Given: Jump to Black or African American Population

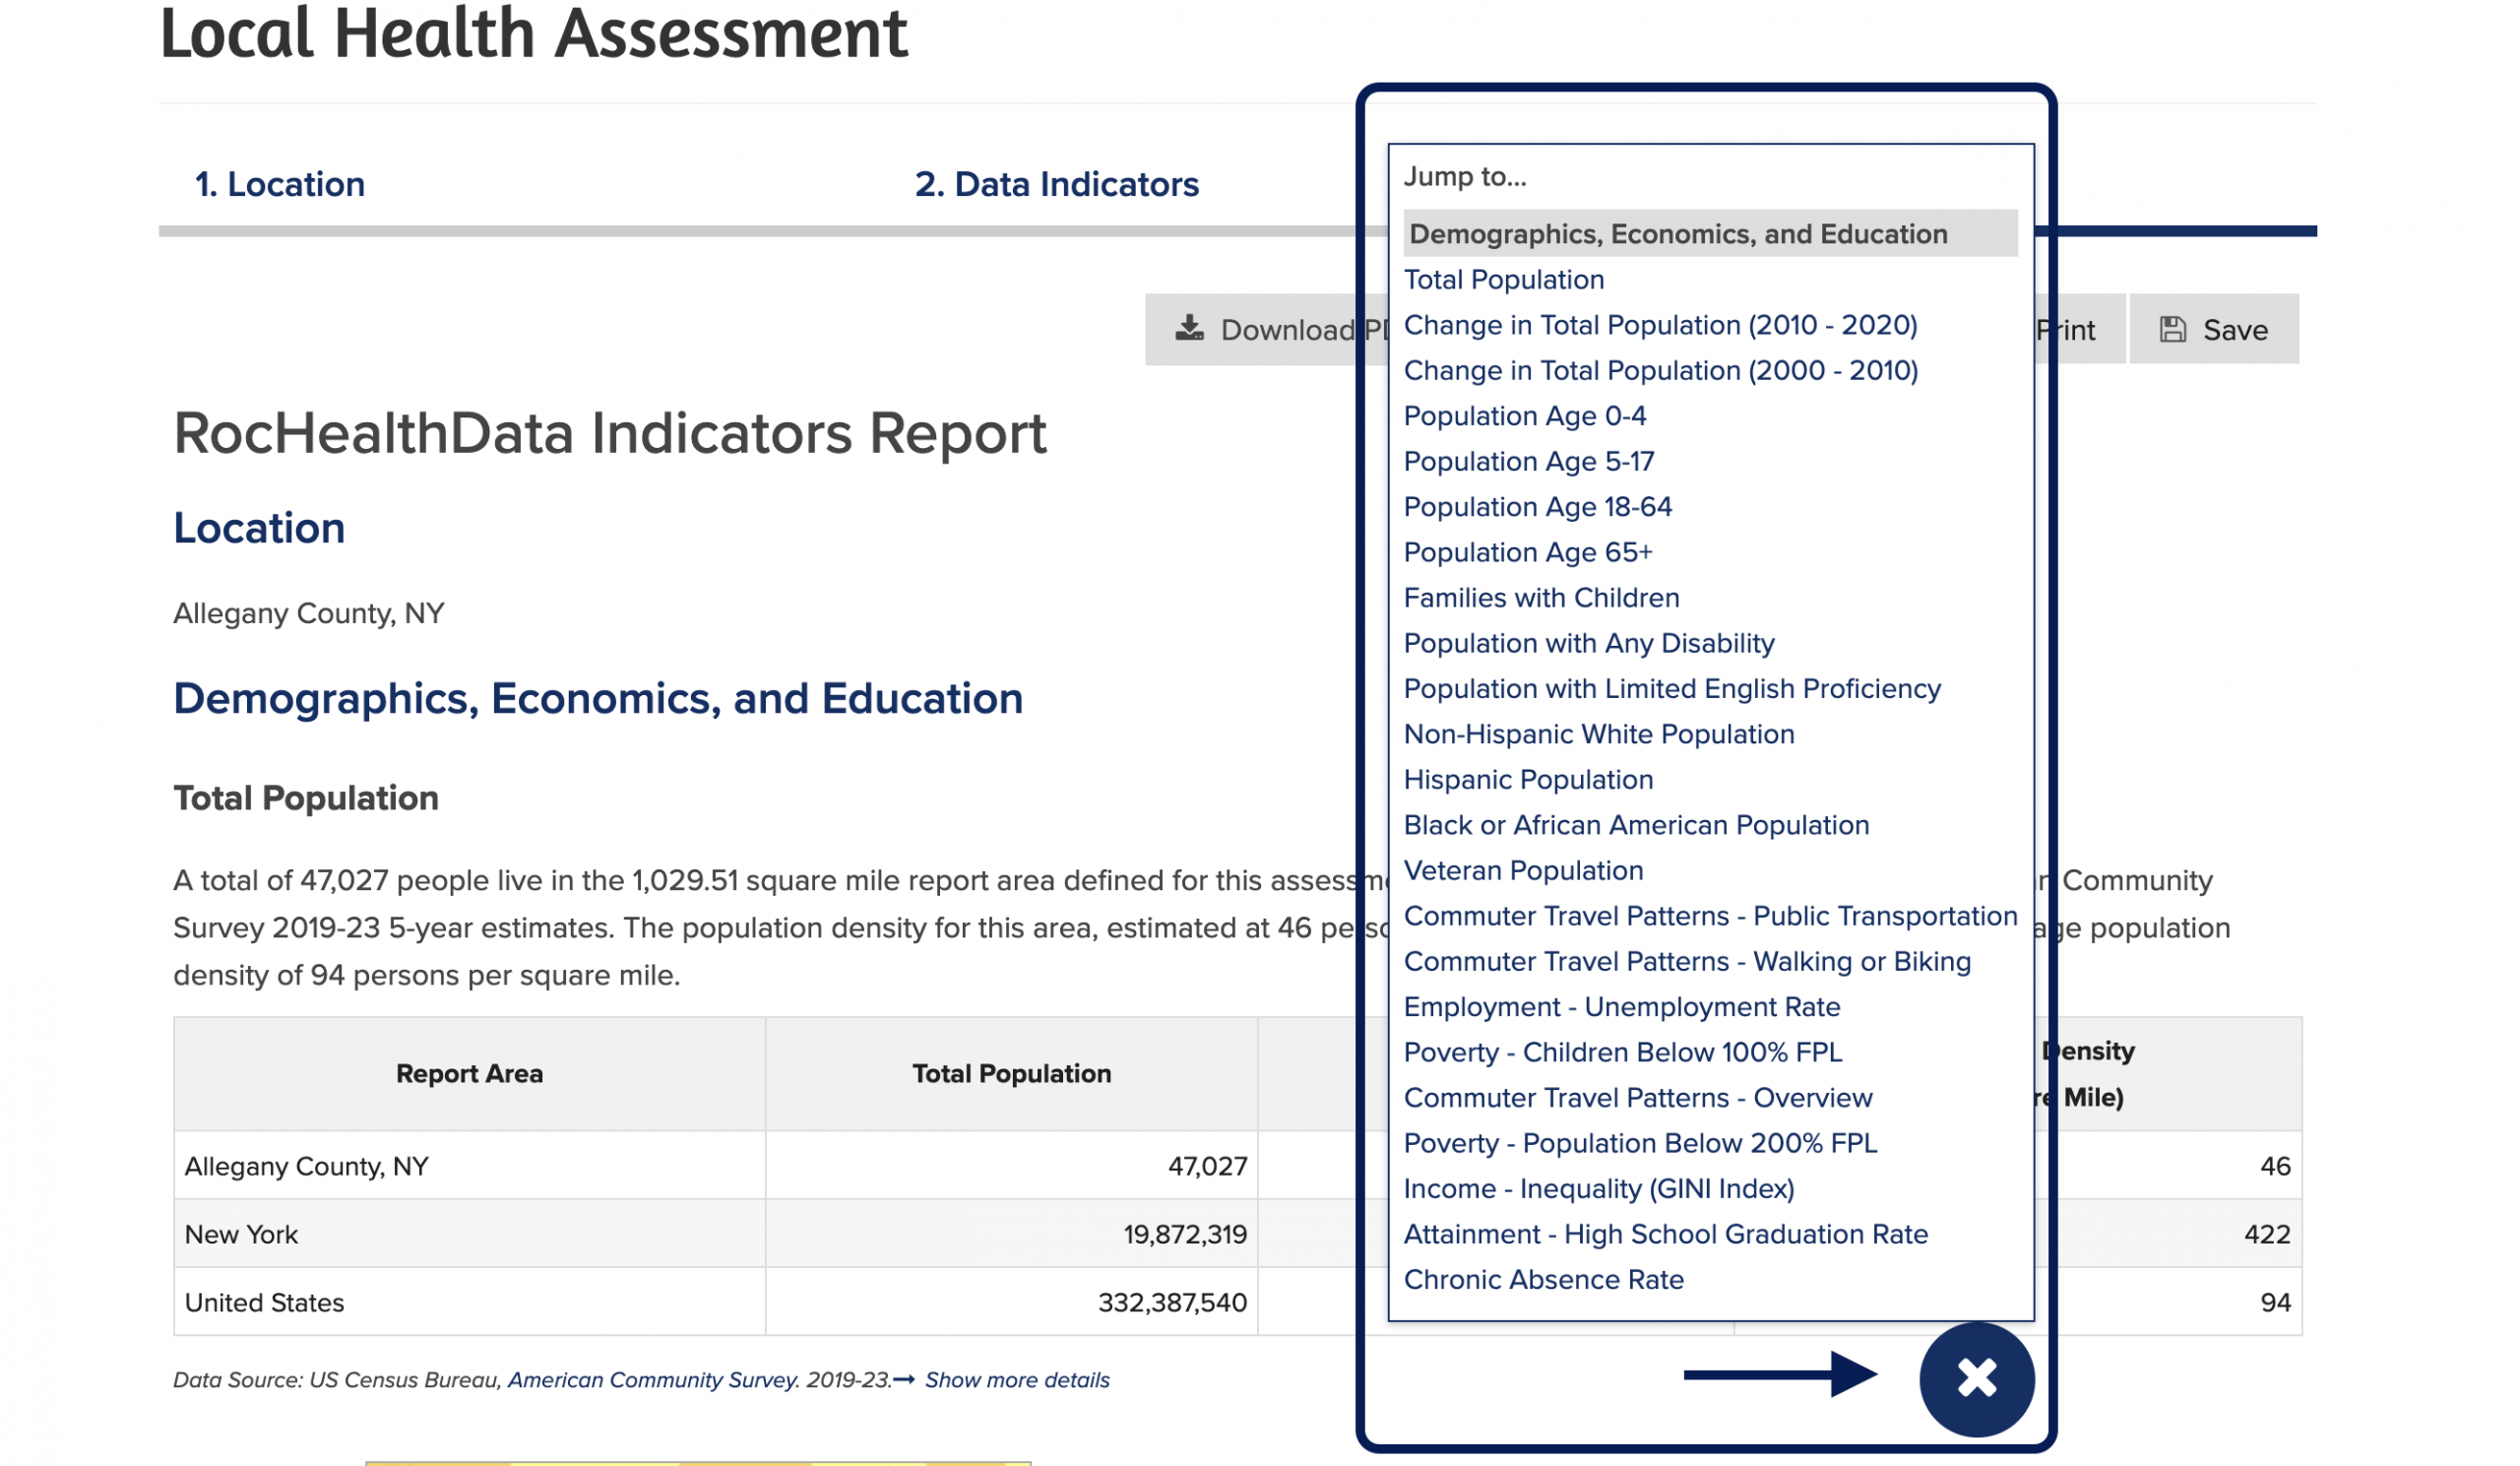Looking at the screenshot, I should 1636,825.
